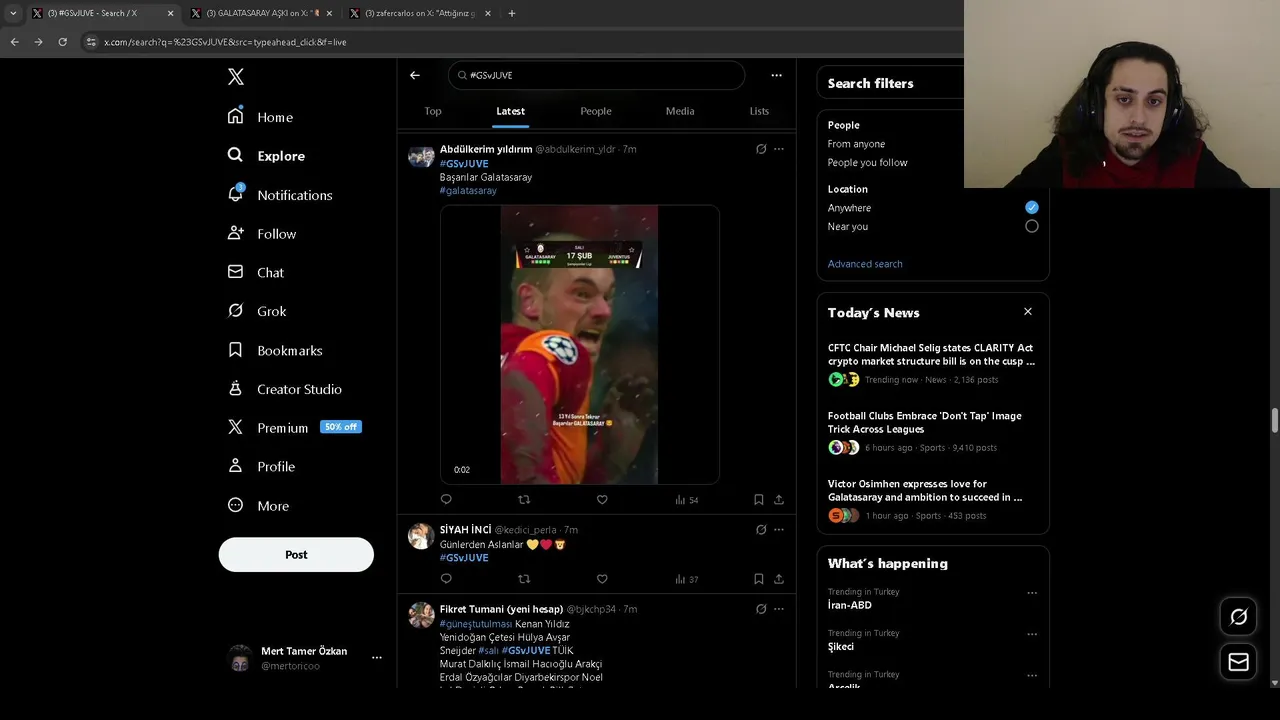Open Bookmarks in the sidebar
This screenshot has width=1280, height=720.
pyautogui.click(x=275, y=351)
